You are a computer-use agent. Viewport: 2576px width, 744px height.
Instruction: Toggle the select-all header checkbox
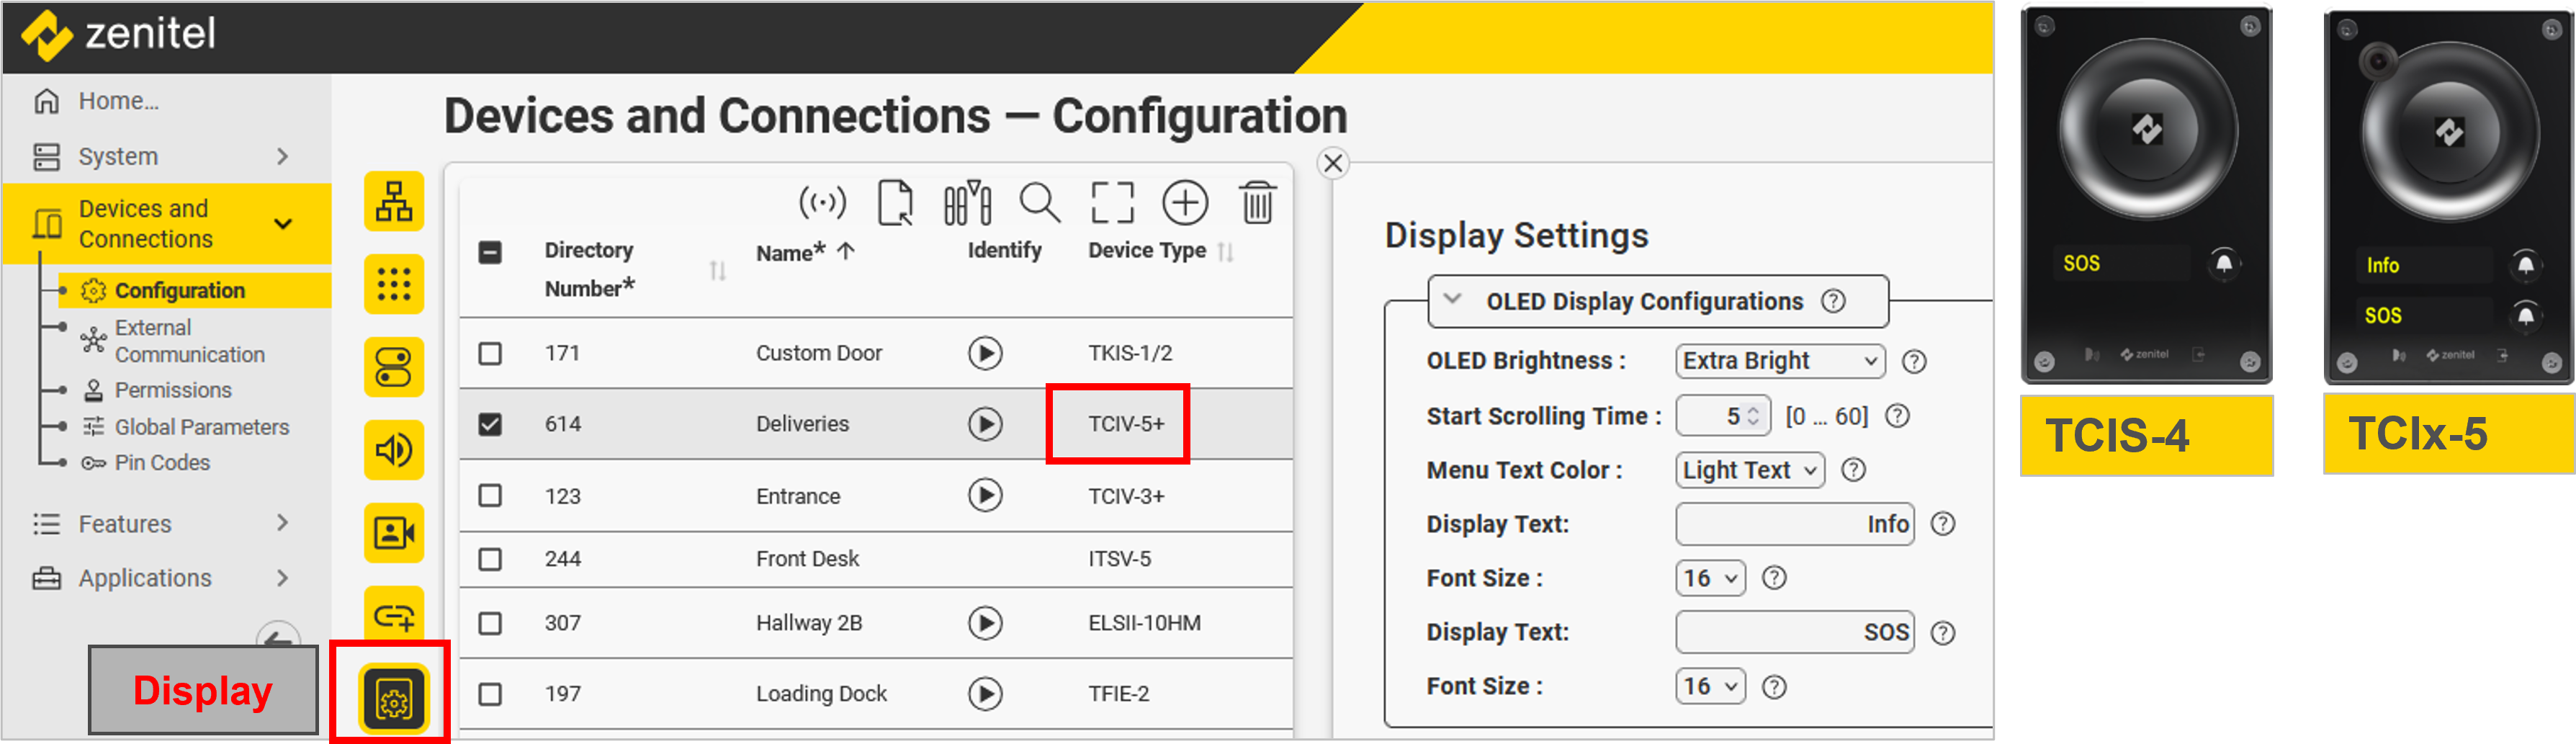(490, 252)
